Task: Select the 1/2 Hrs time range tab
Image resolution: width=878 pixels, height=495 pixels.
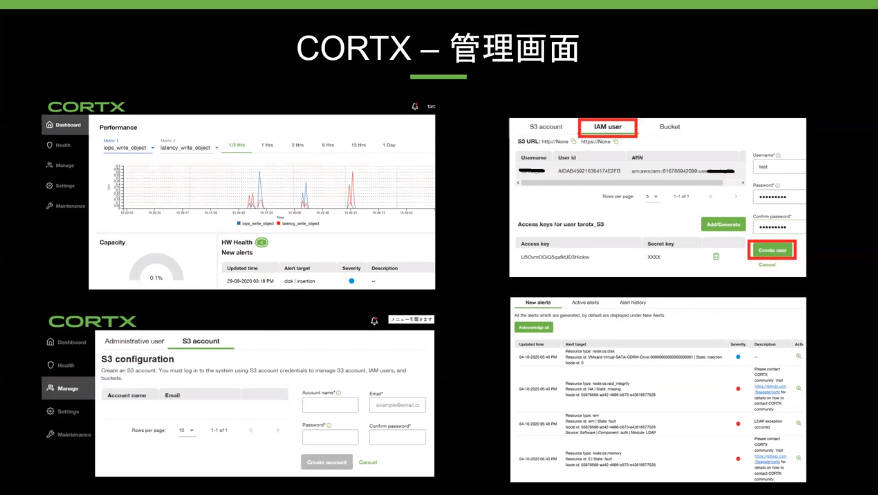Action: (x=237, y=145)
